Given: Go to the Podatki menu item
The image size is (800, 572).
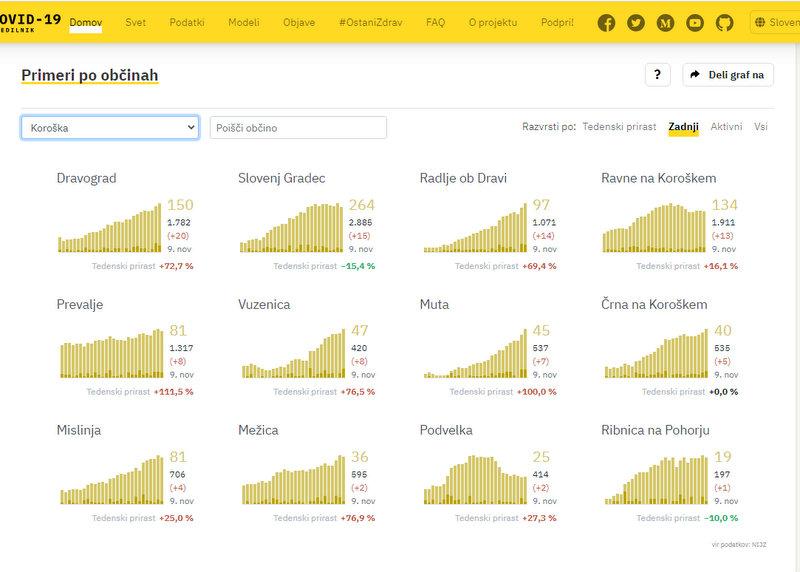Looking at the screenshot, I should tap(187, 22).
